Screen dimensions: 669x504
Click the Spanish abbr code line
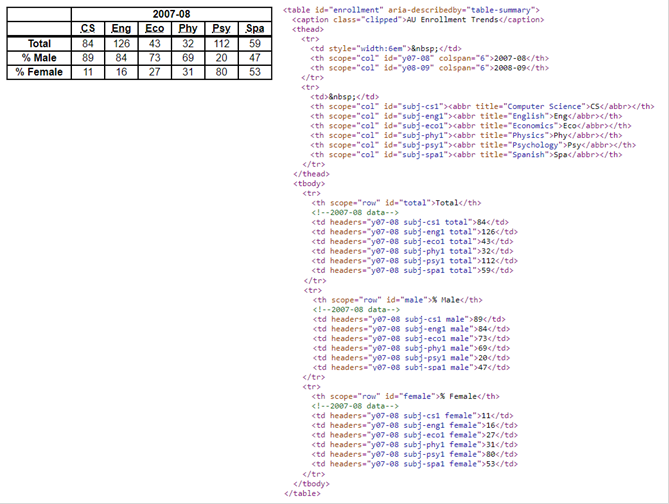466,154
